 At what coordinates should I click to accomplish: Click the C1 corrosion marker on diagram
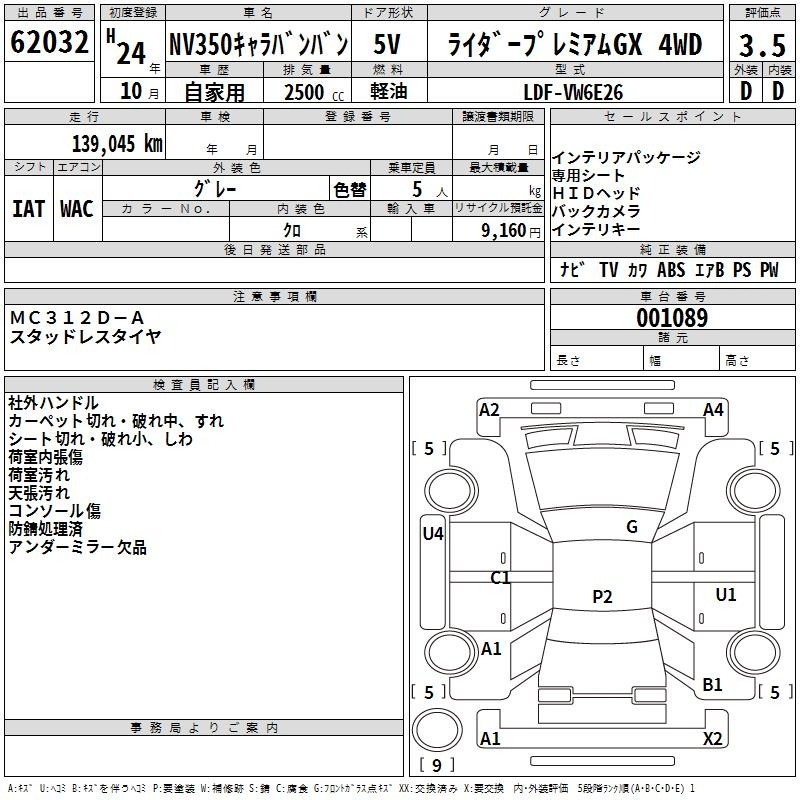500,578
